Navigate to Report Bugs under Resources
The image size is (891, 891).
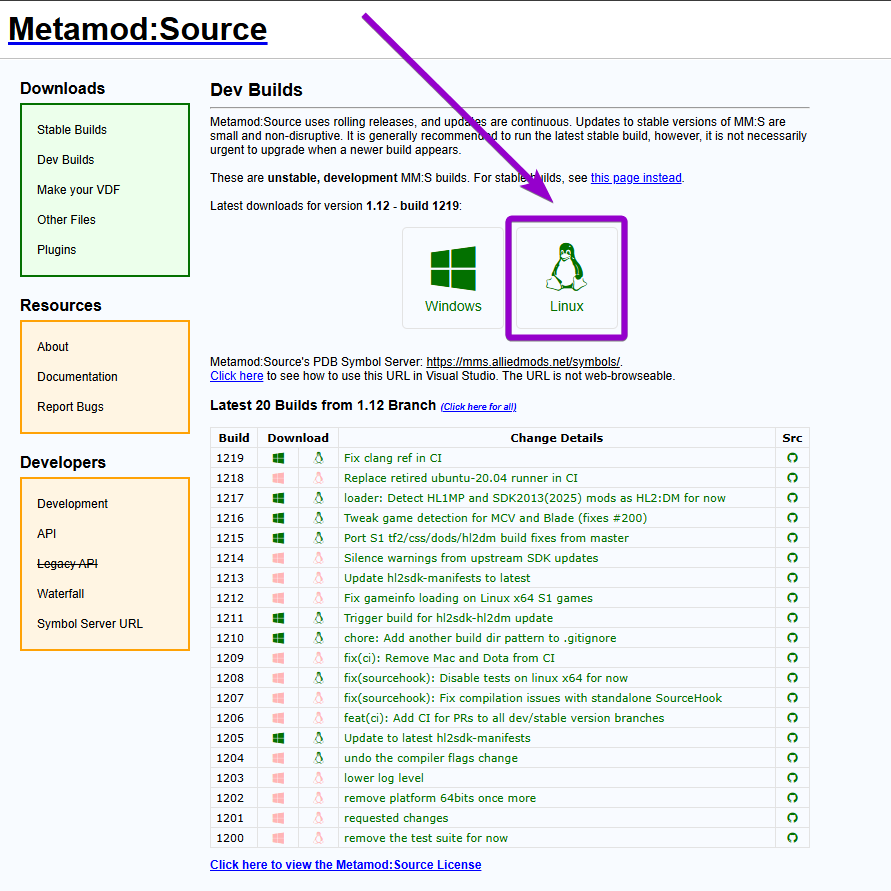click(x=70, y=407)
